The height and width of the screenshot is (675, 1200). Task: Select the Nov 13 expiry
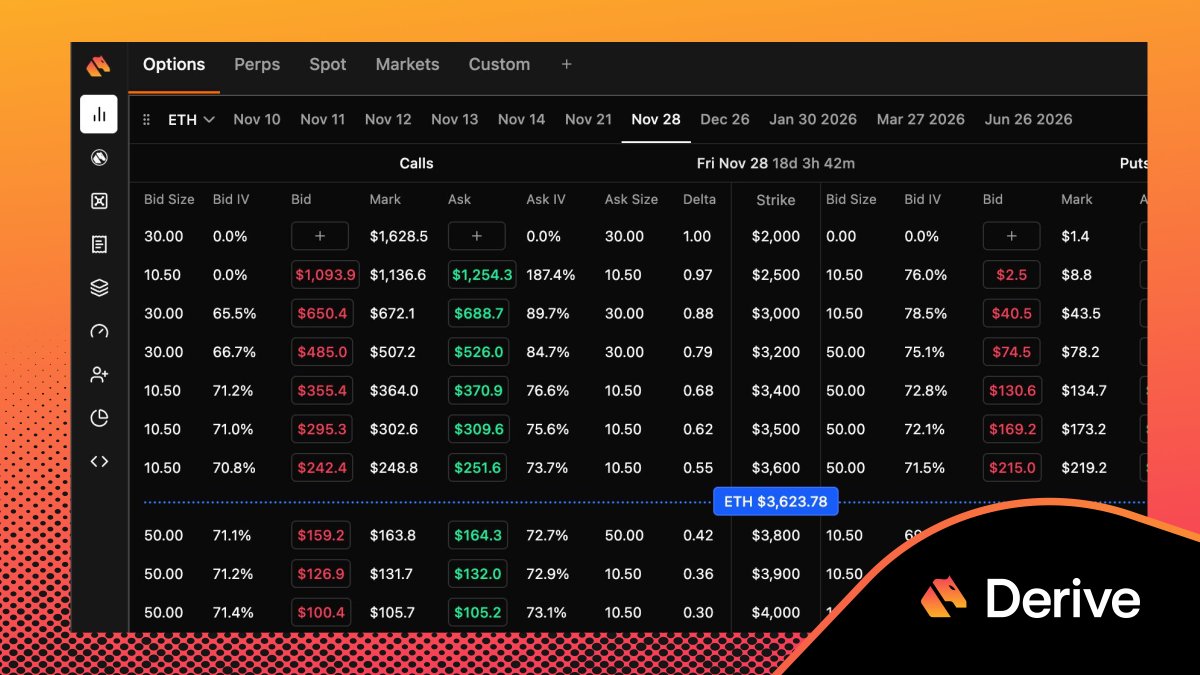click(455, 119)
